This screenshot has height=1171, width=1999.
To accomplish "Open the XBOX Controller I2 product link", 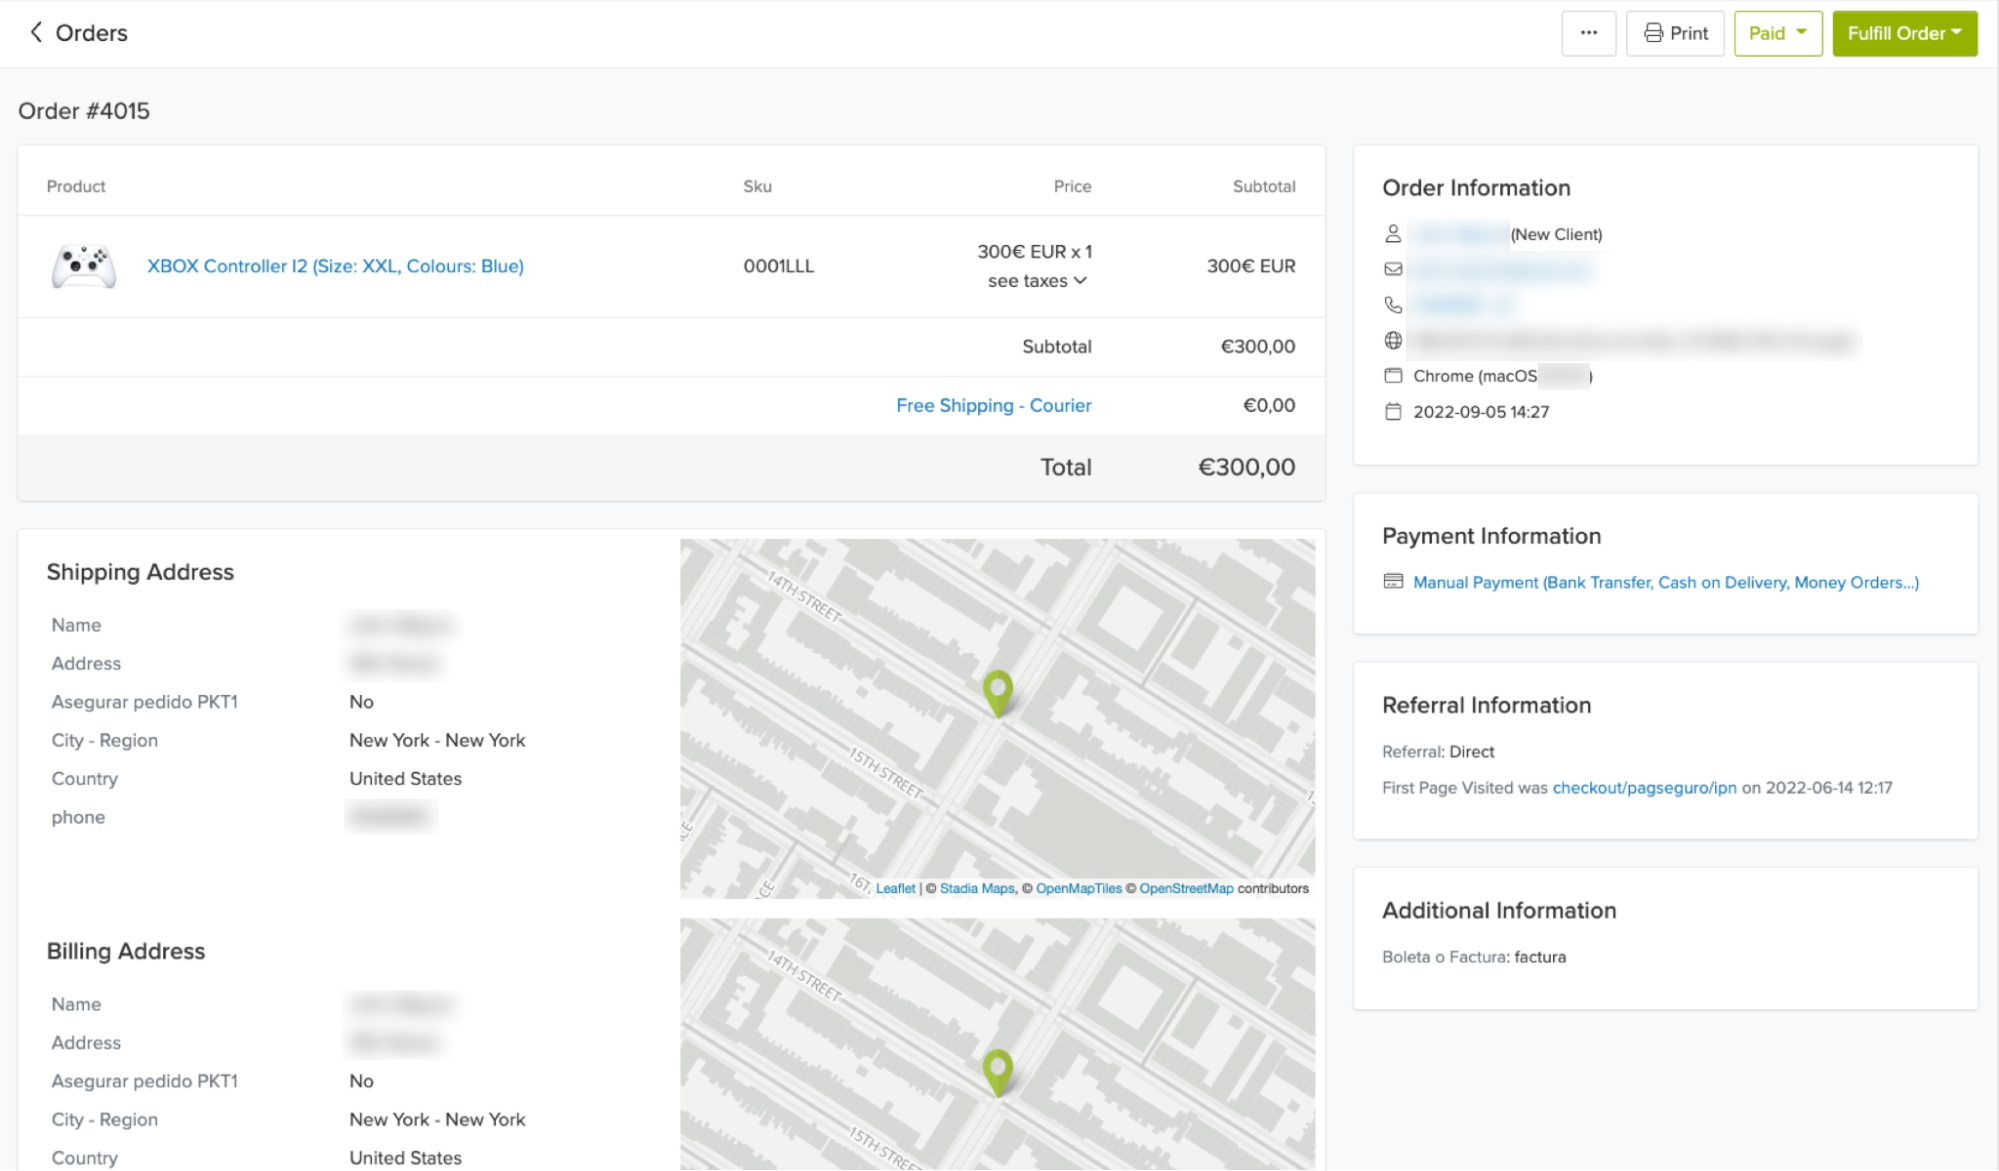I will pos(335,266).
